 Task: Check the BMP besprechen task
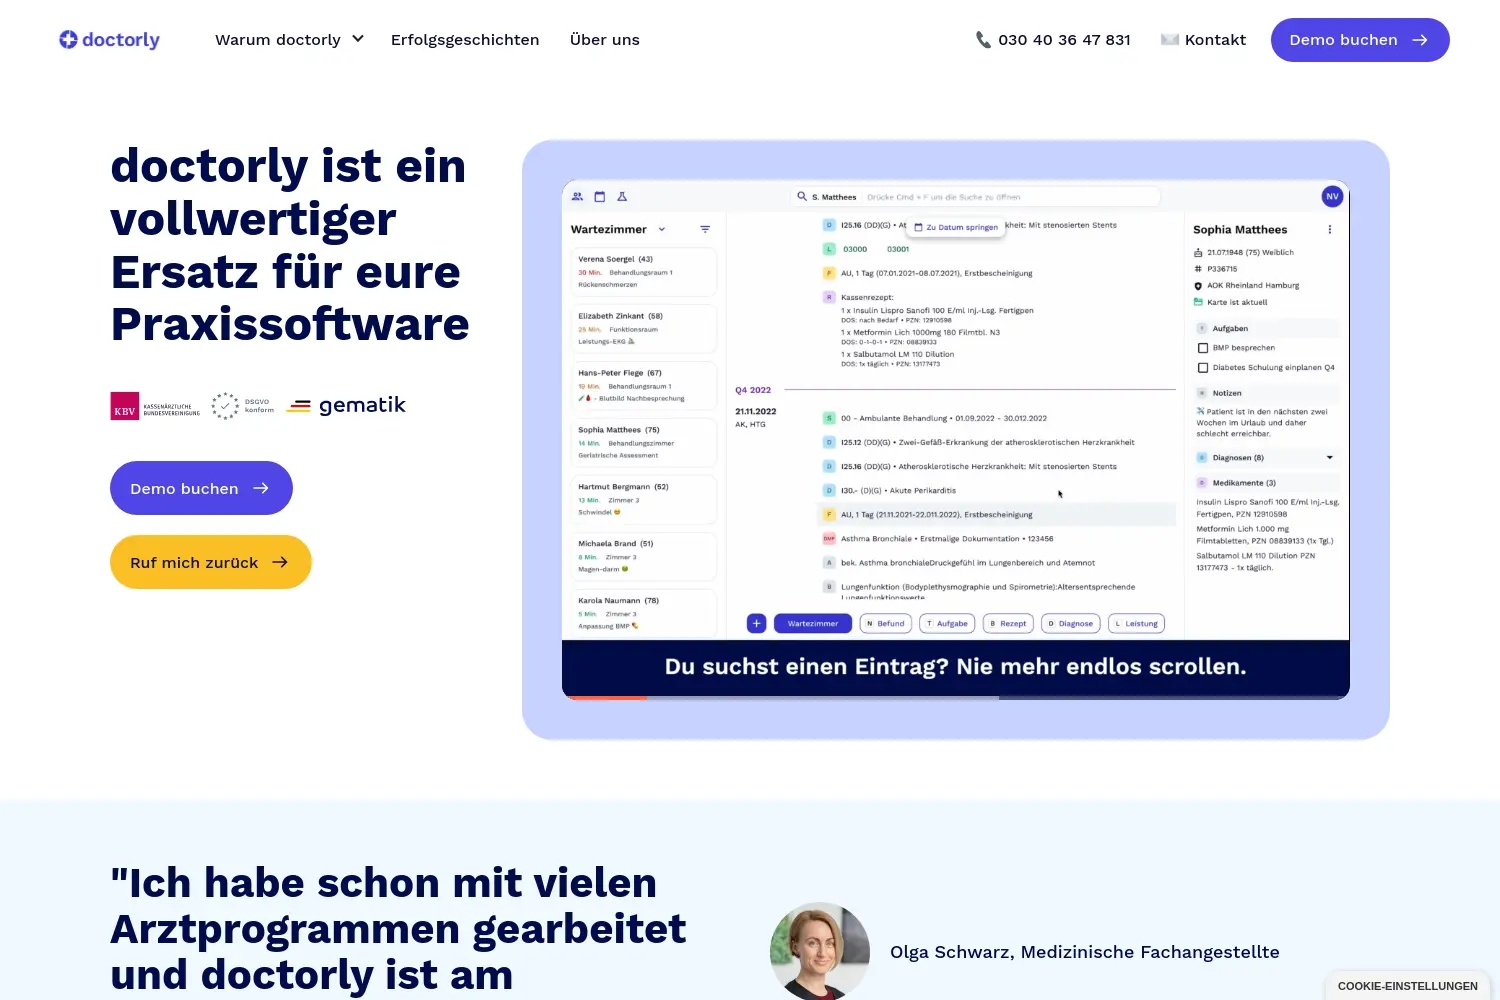tap(1203, 348)
